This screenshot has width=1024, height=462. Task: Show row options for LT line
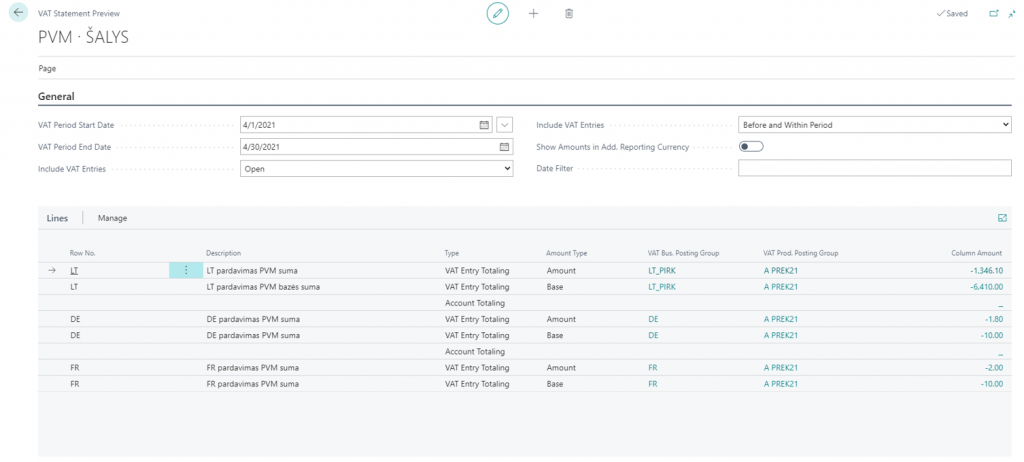(x=186, y=271)
